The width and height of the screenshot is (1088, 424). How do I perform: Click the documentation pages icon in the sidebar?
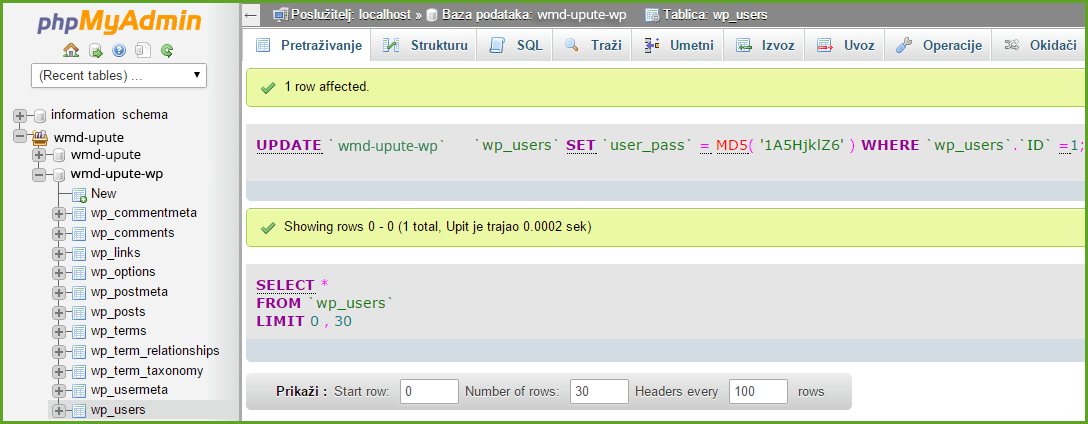tap(143, 50)
